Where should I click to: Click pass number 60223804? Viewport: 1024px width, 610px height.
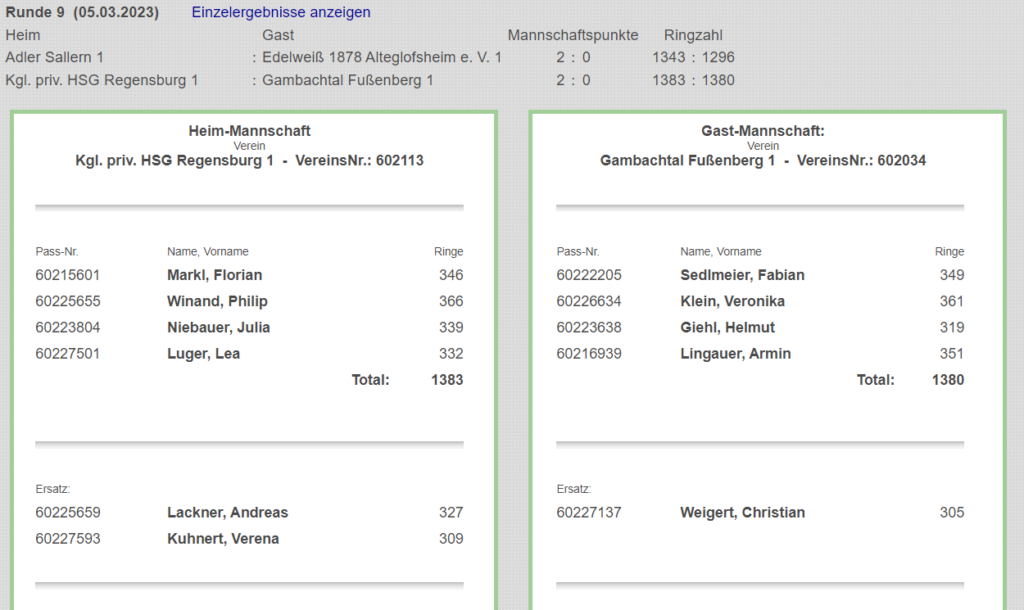click(68, 327)
